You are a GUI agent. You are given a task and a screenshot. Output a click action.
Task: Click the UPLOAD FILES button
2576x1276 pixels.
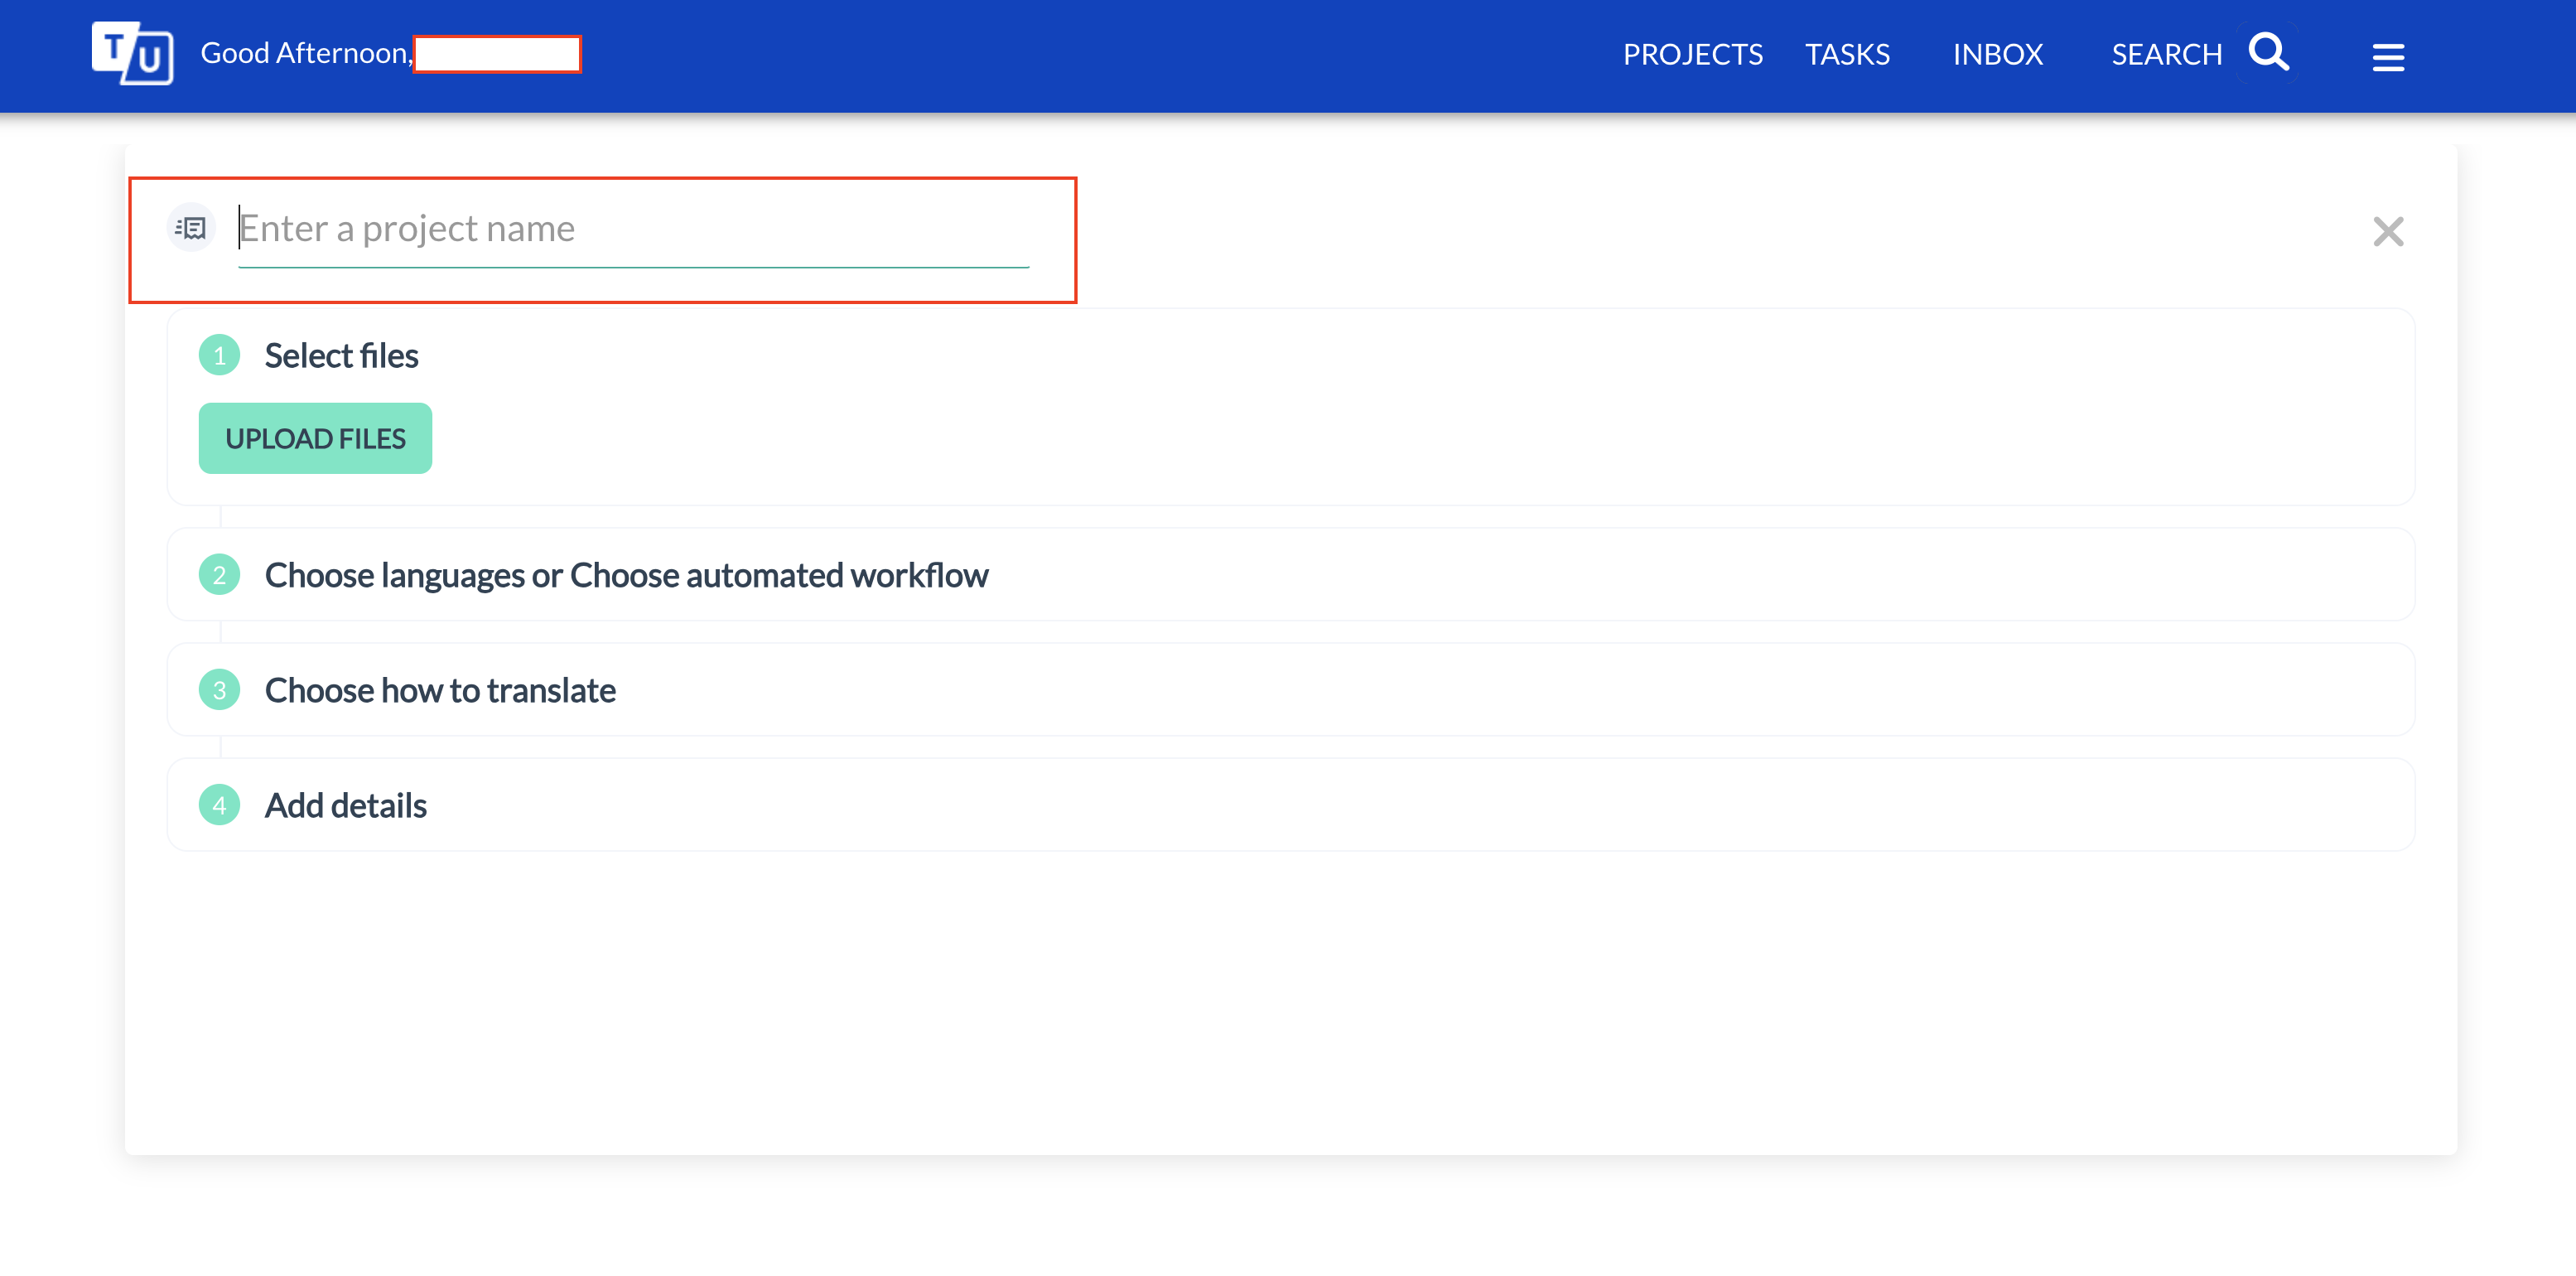[315, 438]
